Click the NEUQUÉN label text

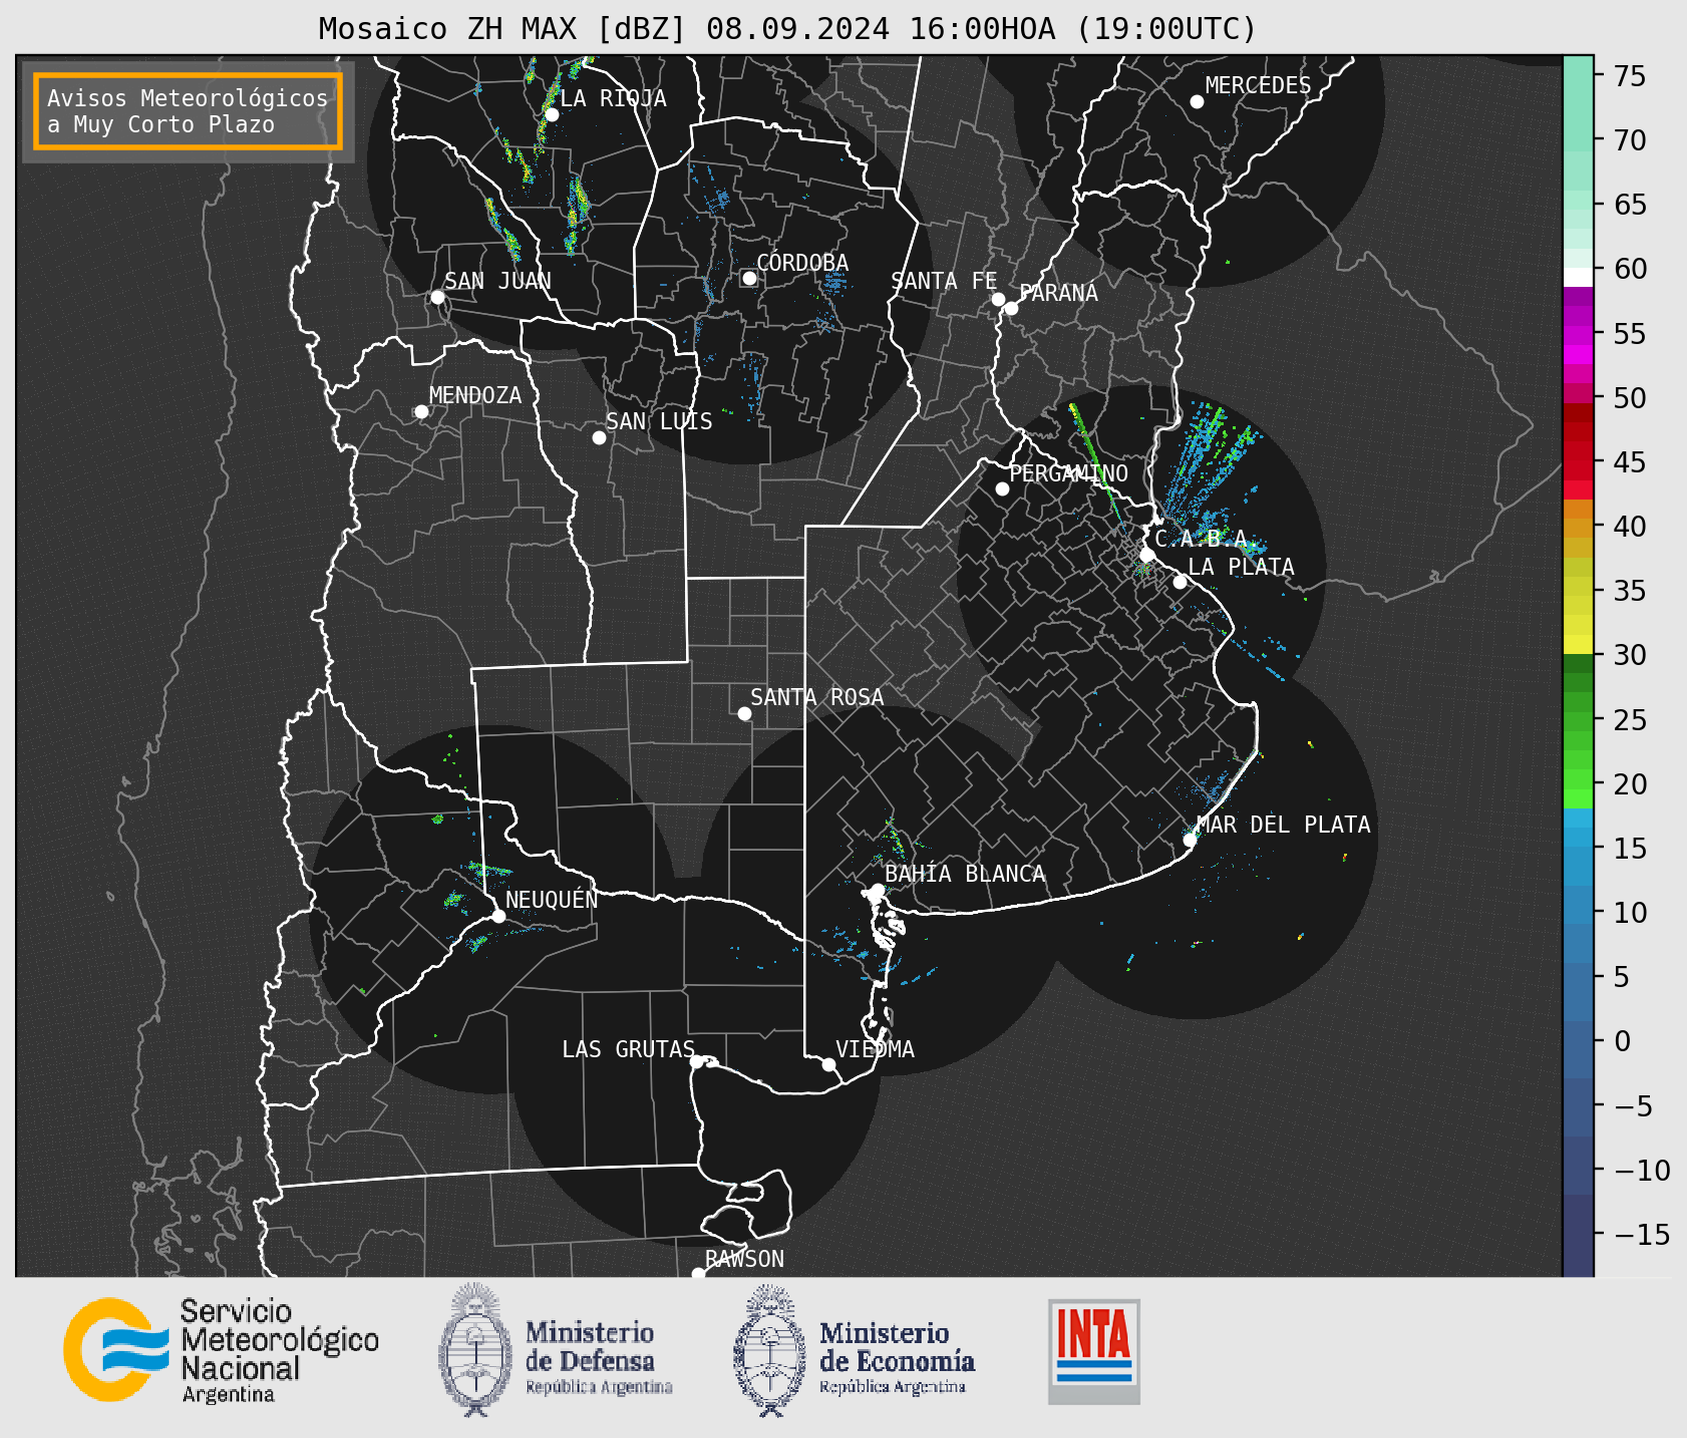552,899
